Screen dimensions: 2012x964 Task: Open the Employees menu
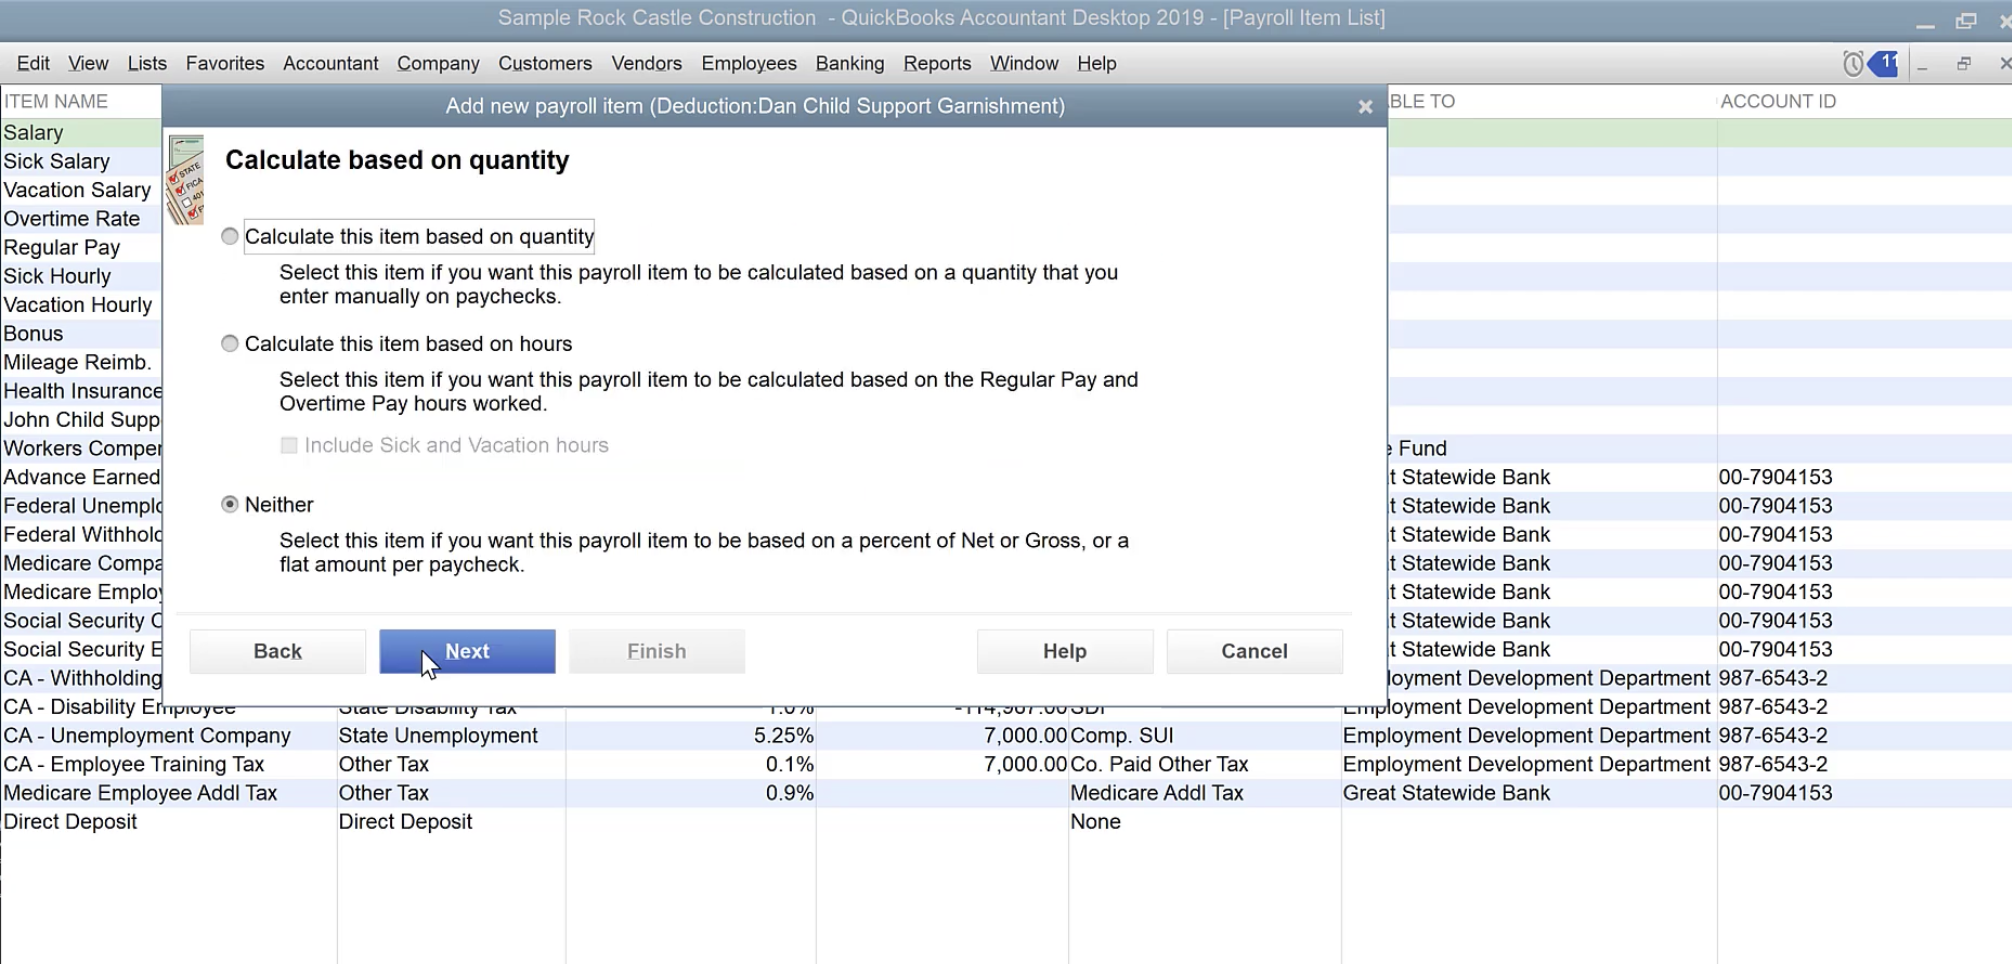748,64
